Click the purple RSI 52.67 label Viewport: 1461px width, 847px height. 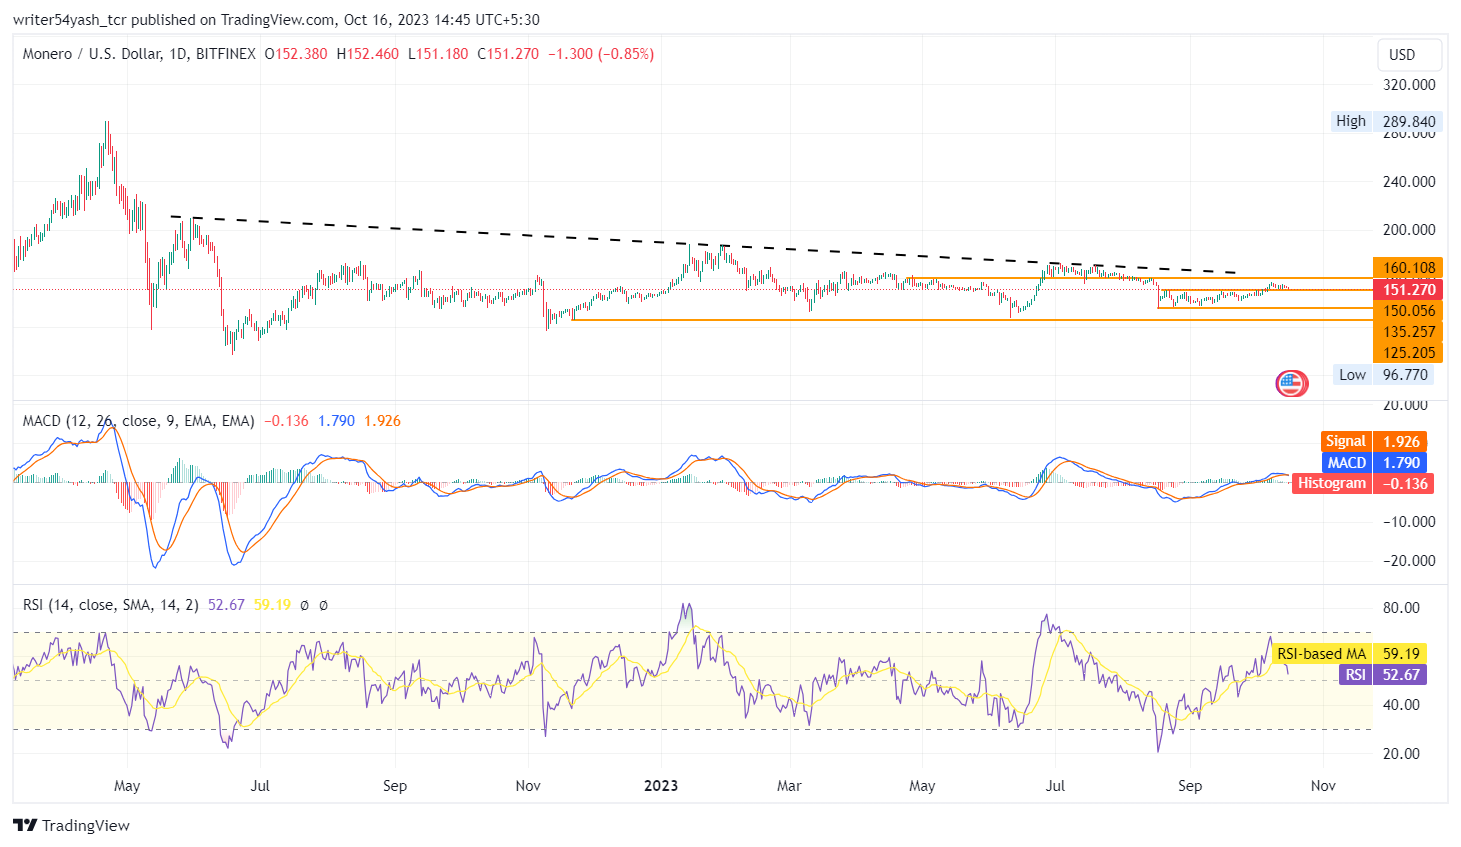point(1383,675)
